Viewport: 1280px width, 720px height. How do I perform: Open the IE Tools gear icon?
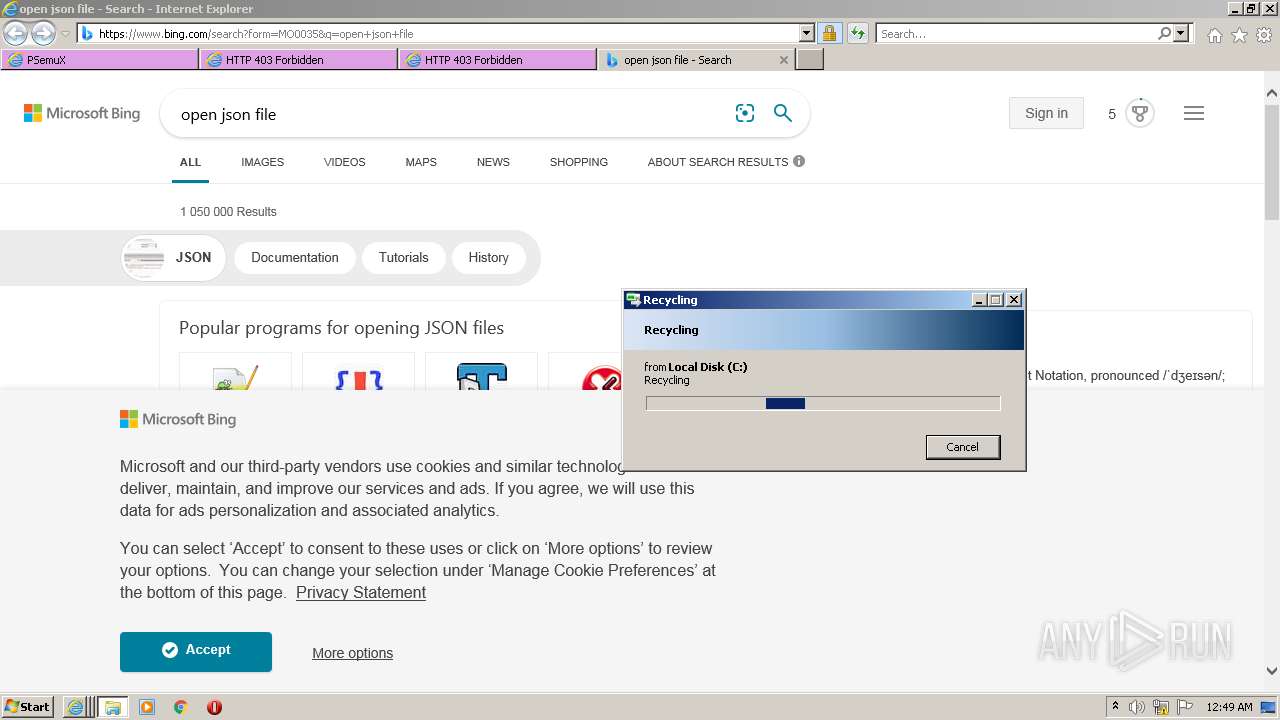click(1264, 35)
